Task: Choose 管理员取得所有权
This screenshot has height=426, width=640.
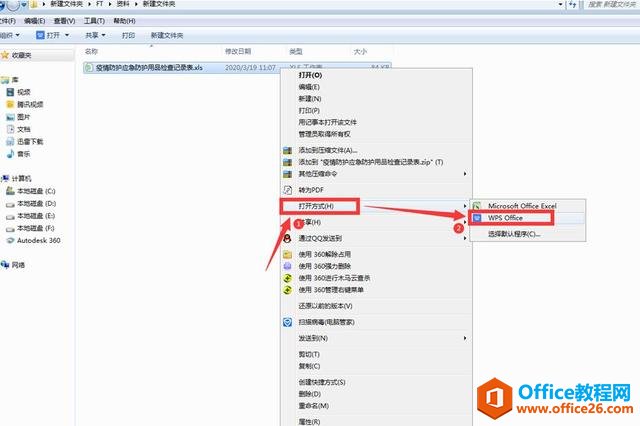Action: point(324,134)
